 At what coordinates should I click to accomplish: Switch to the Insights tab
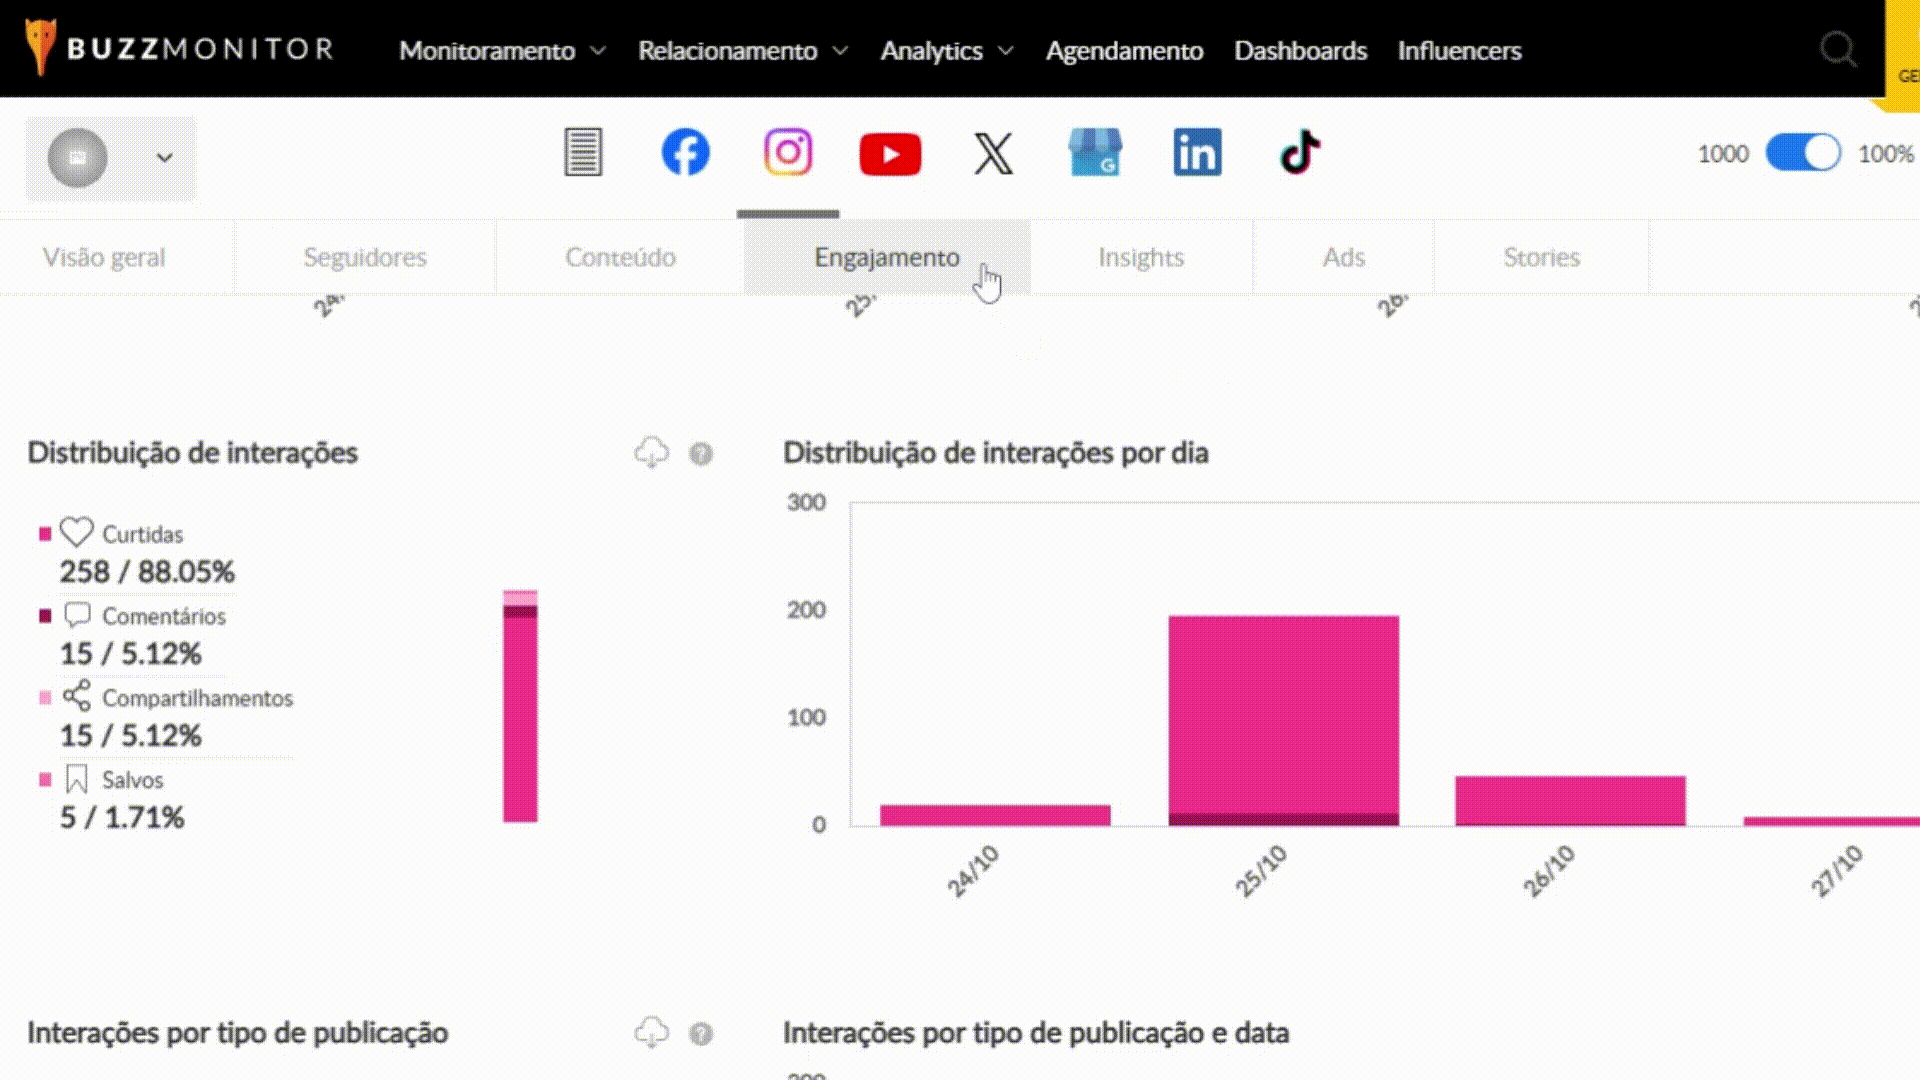point(1140,257)
